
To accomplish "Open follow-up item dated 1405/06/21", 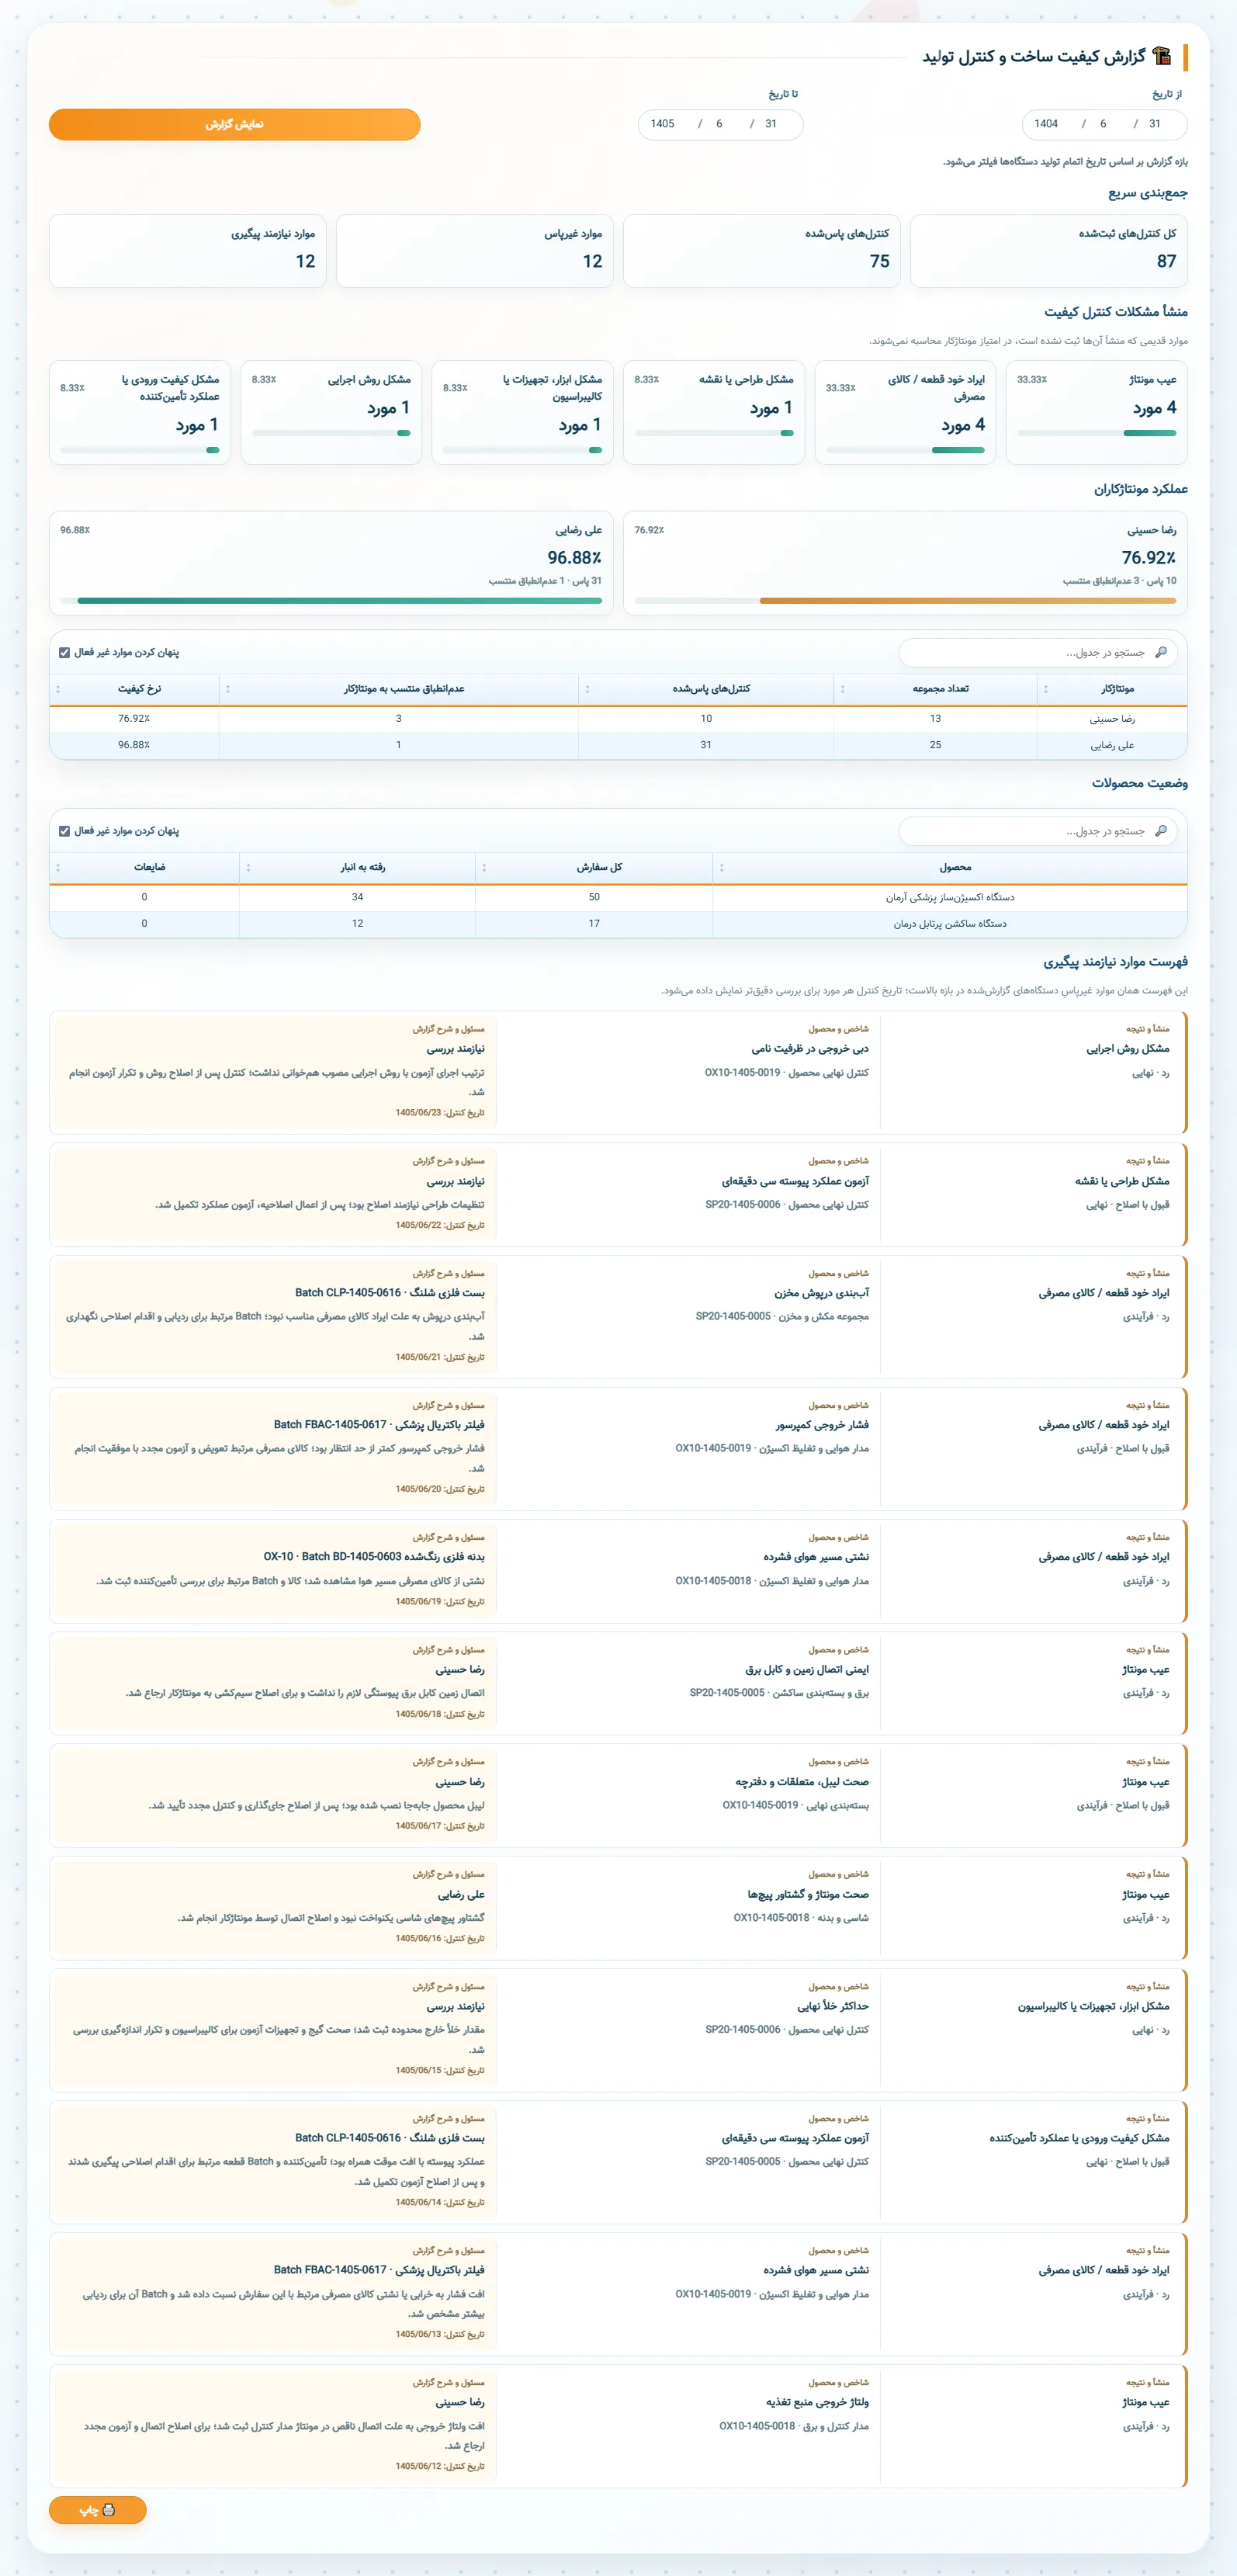I will 618,1316.
